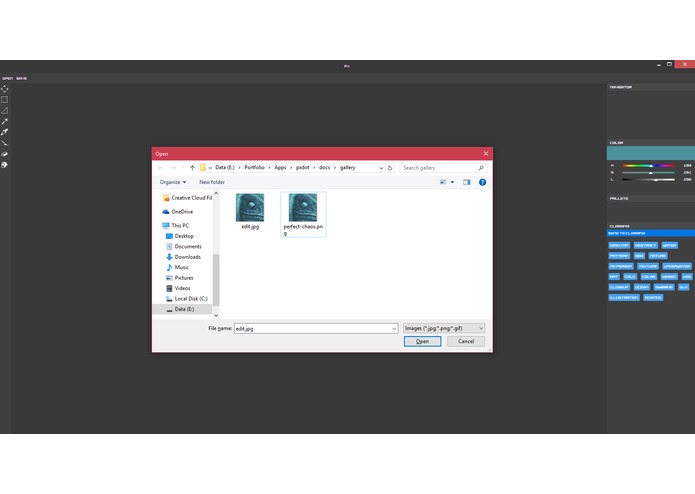
Task: Click the NO PERSON tag
Action: point(621,266)
